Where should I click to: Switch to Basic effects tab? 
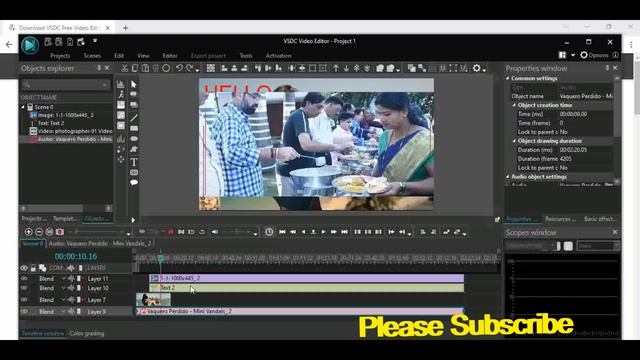coord(600,219)
